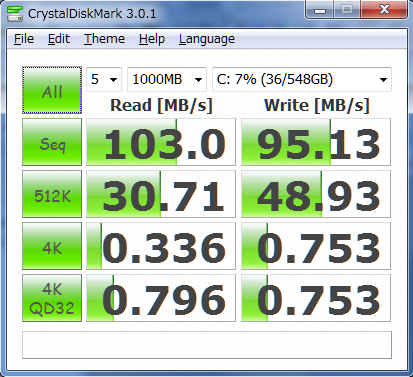Run all benchmarks with All button
This screenshot has height=377, width=413.
click(52, 90)
